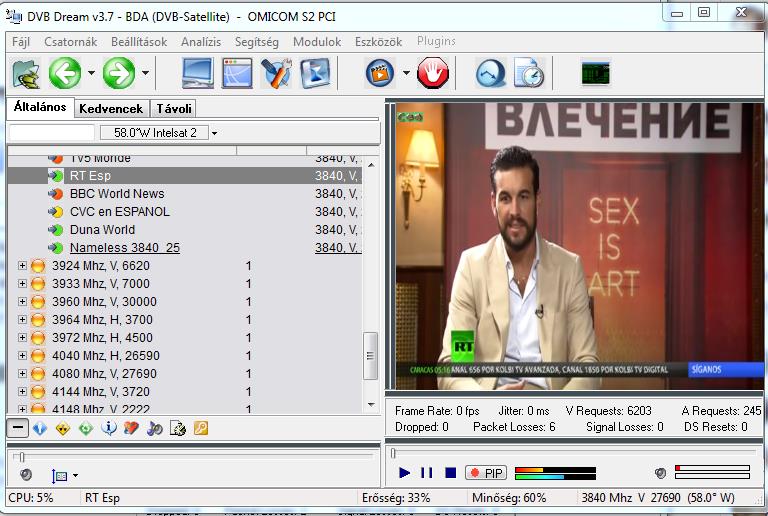Open the satellite channel list toolbar icon

tap(26, 73)
